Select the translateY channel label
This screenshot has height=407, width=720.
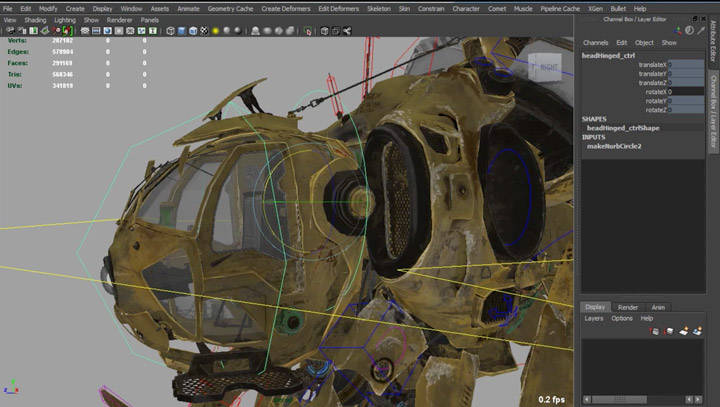(x=652, y=74)
